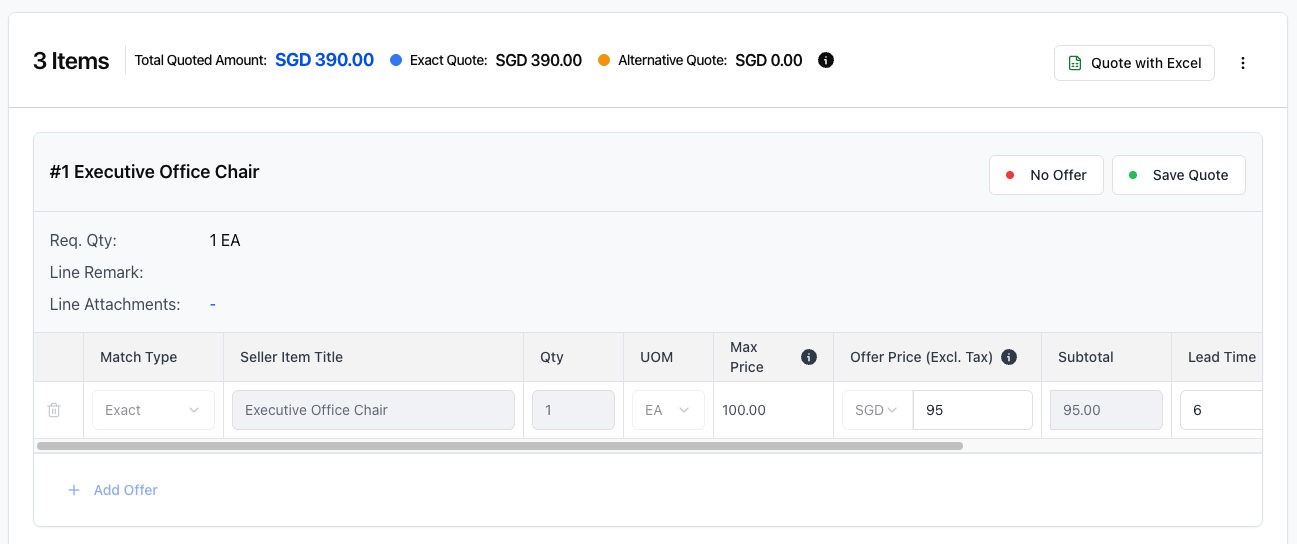Click the Total Quoted Amount SGD 390.00
Screen dimensions: 1297x544
pyautogui.click(x=324, y=60)
